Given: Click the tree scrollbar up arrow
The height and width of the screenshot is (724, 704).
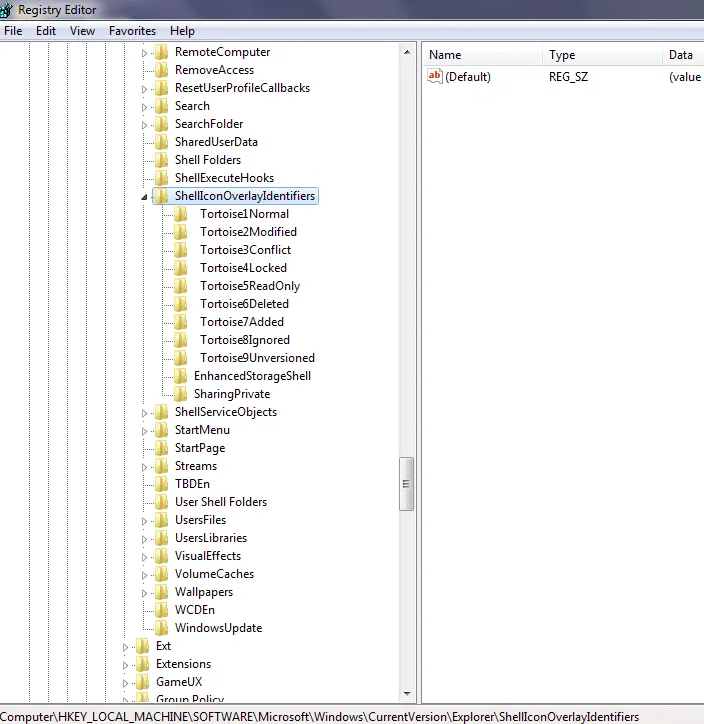Looking at the screenshot, I should click(407, 52).
